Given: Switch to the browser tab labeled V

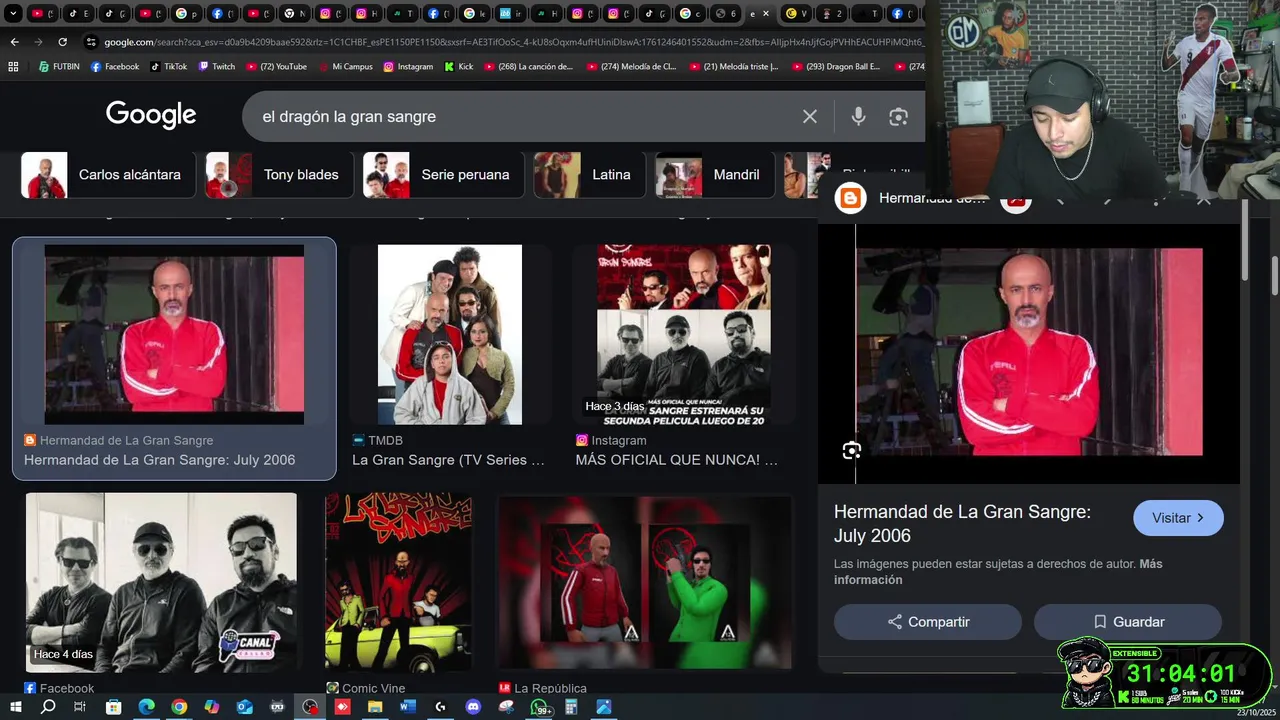Looking at the screenshot, I should [x=798, y=14].
